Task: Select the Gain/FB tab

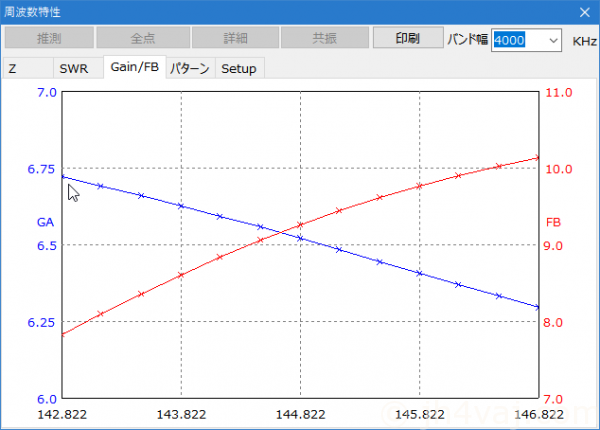Action: (x=134, y=67)
